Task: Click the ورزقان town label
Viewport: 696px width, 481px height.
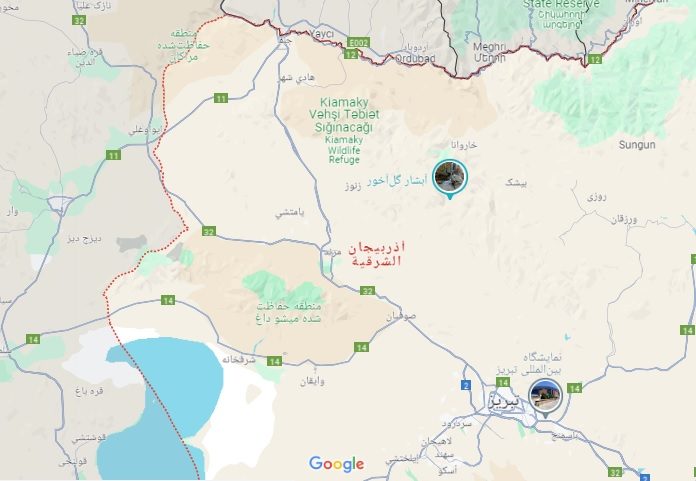Action: coord(624,219)
